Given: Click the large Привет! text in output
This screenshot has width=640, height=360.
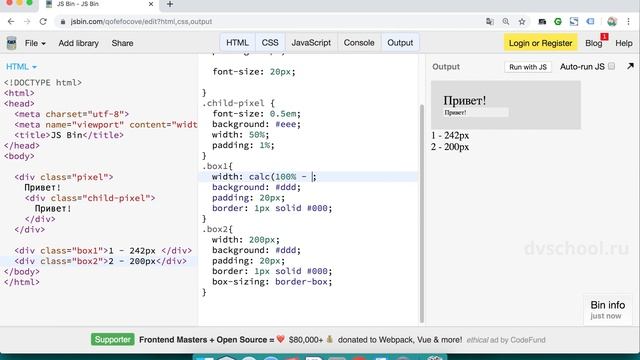Looking at the screenshot, I should pyautogui.click(x=464, y=100).
